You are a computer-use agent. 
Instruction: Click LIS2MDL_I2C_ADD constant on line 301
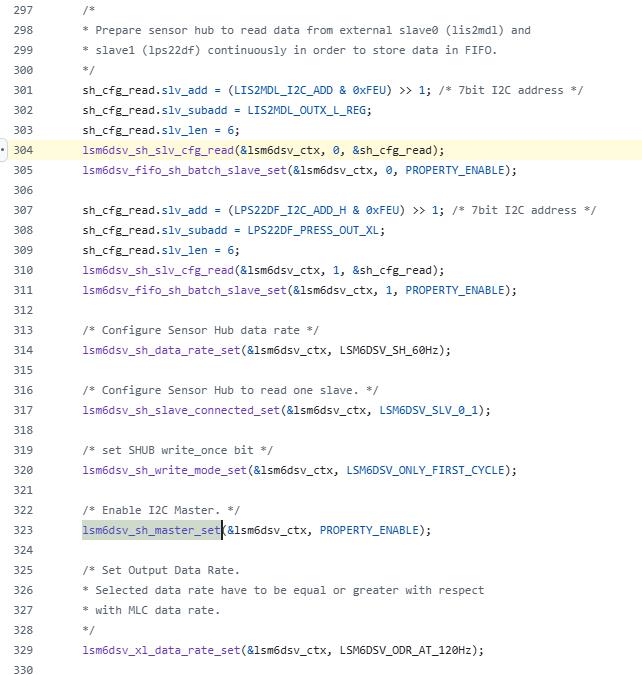[x=283, y=90]
